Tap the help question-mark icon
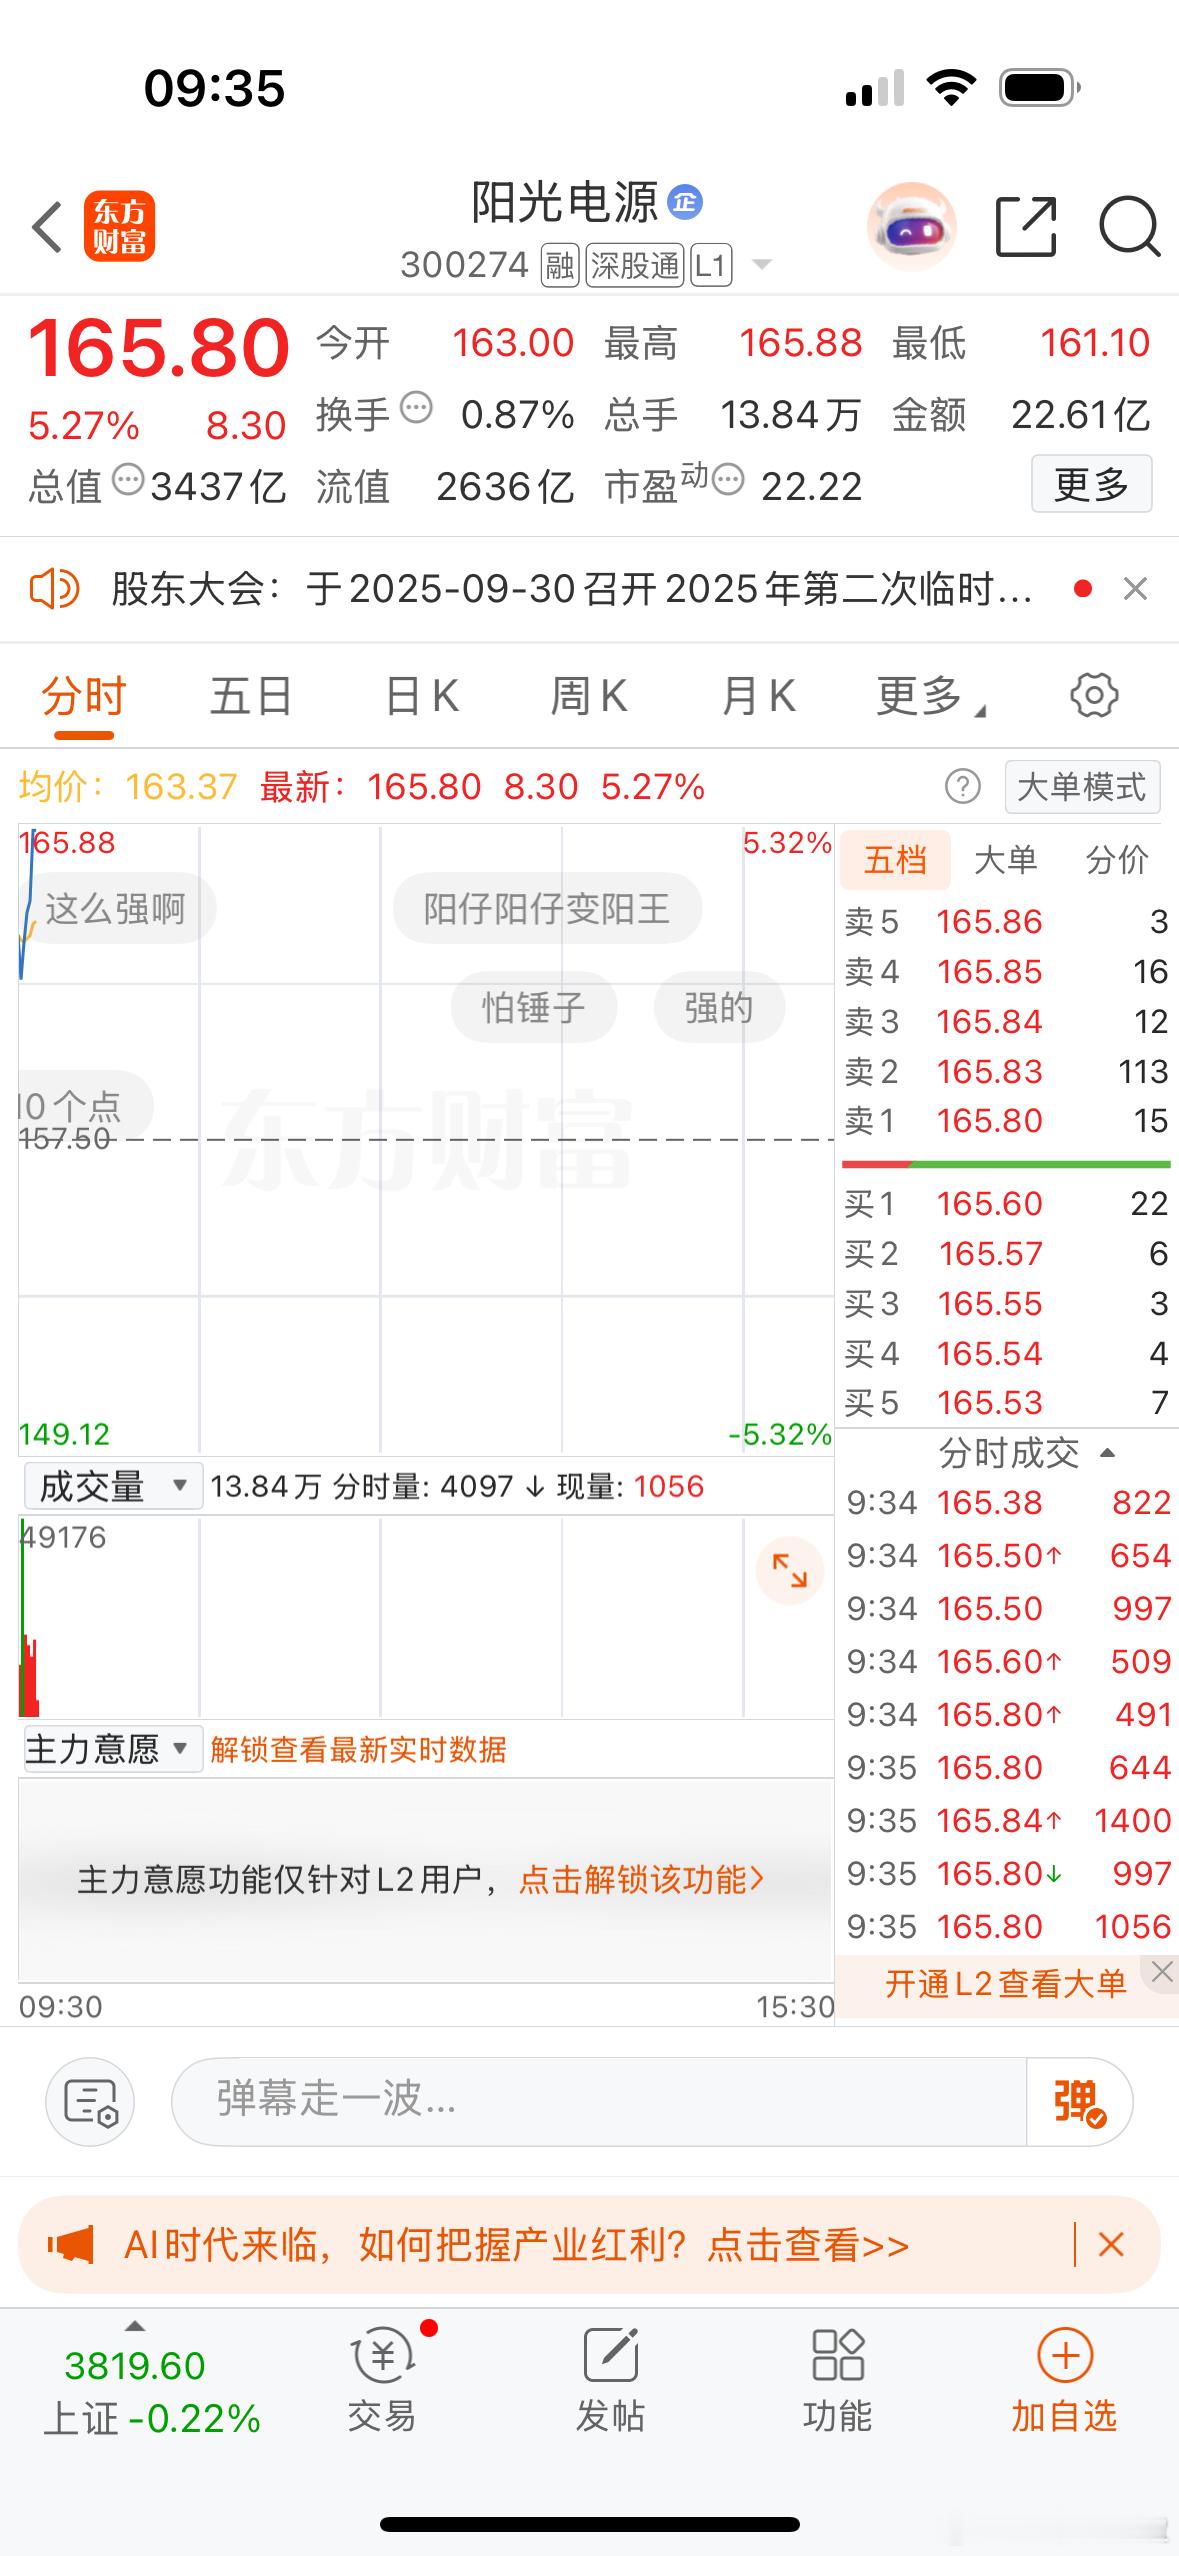Viewport: 1179px width, 2556px height. coord(962,787)
